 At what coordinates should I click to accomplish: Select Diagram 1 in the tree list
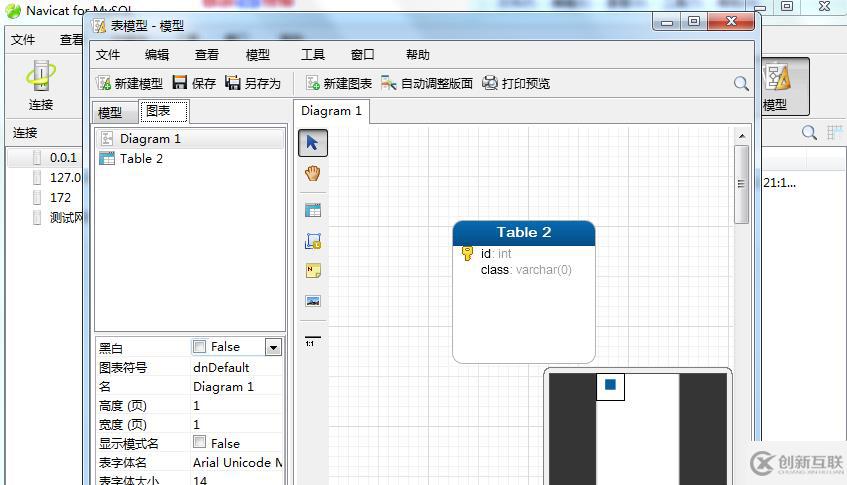click(190, 139)
